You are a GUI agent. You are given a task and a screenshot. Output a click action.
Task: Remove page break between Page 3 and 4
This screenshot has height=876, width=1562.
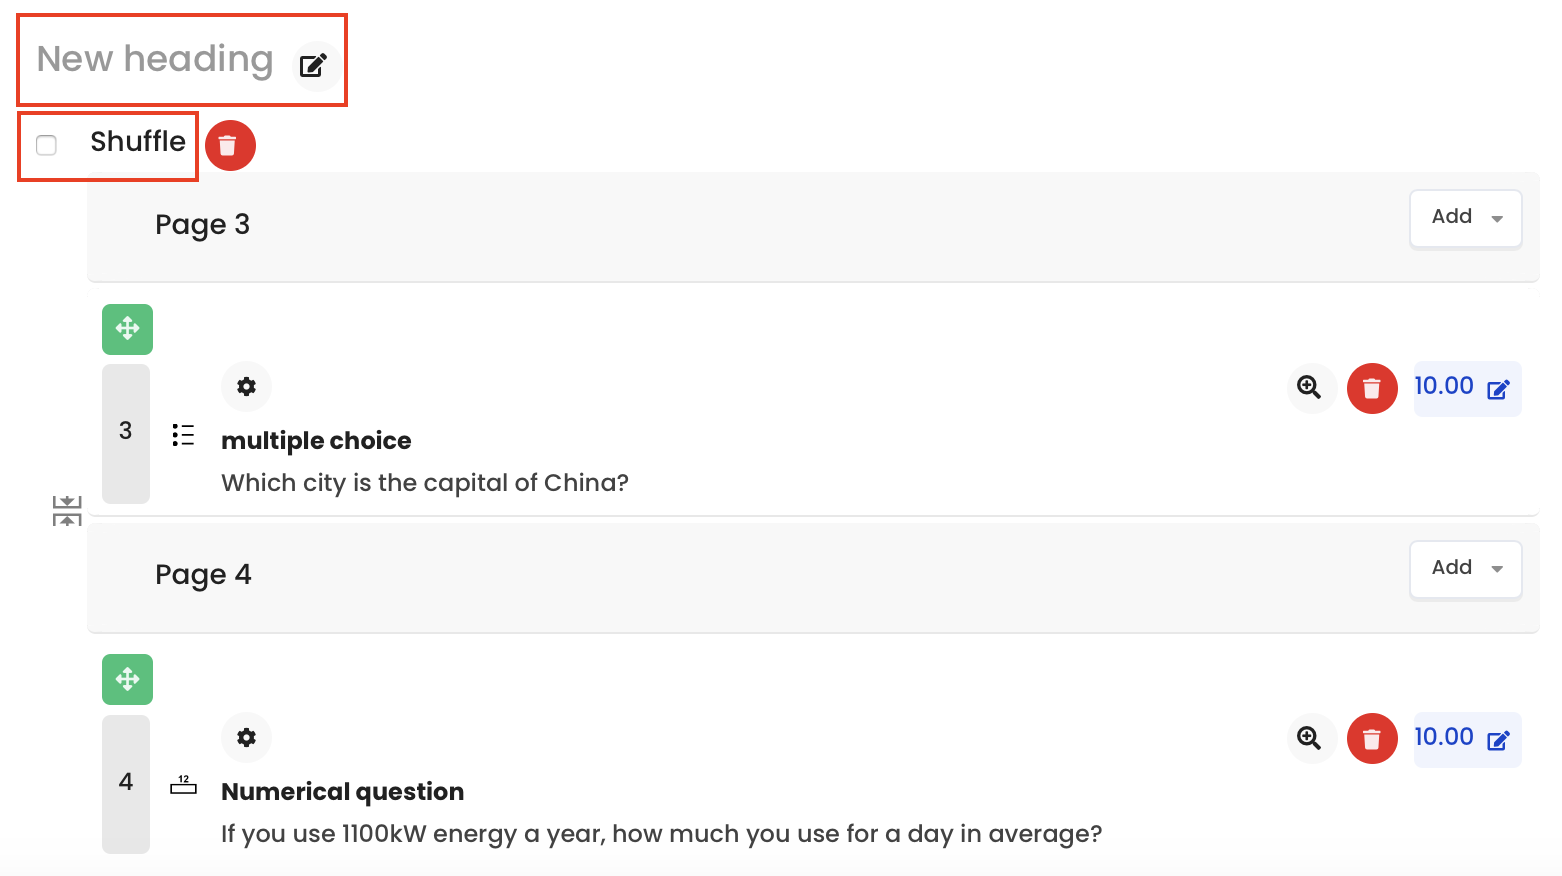tap(67, 510)
